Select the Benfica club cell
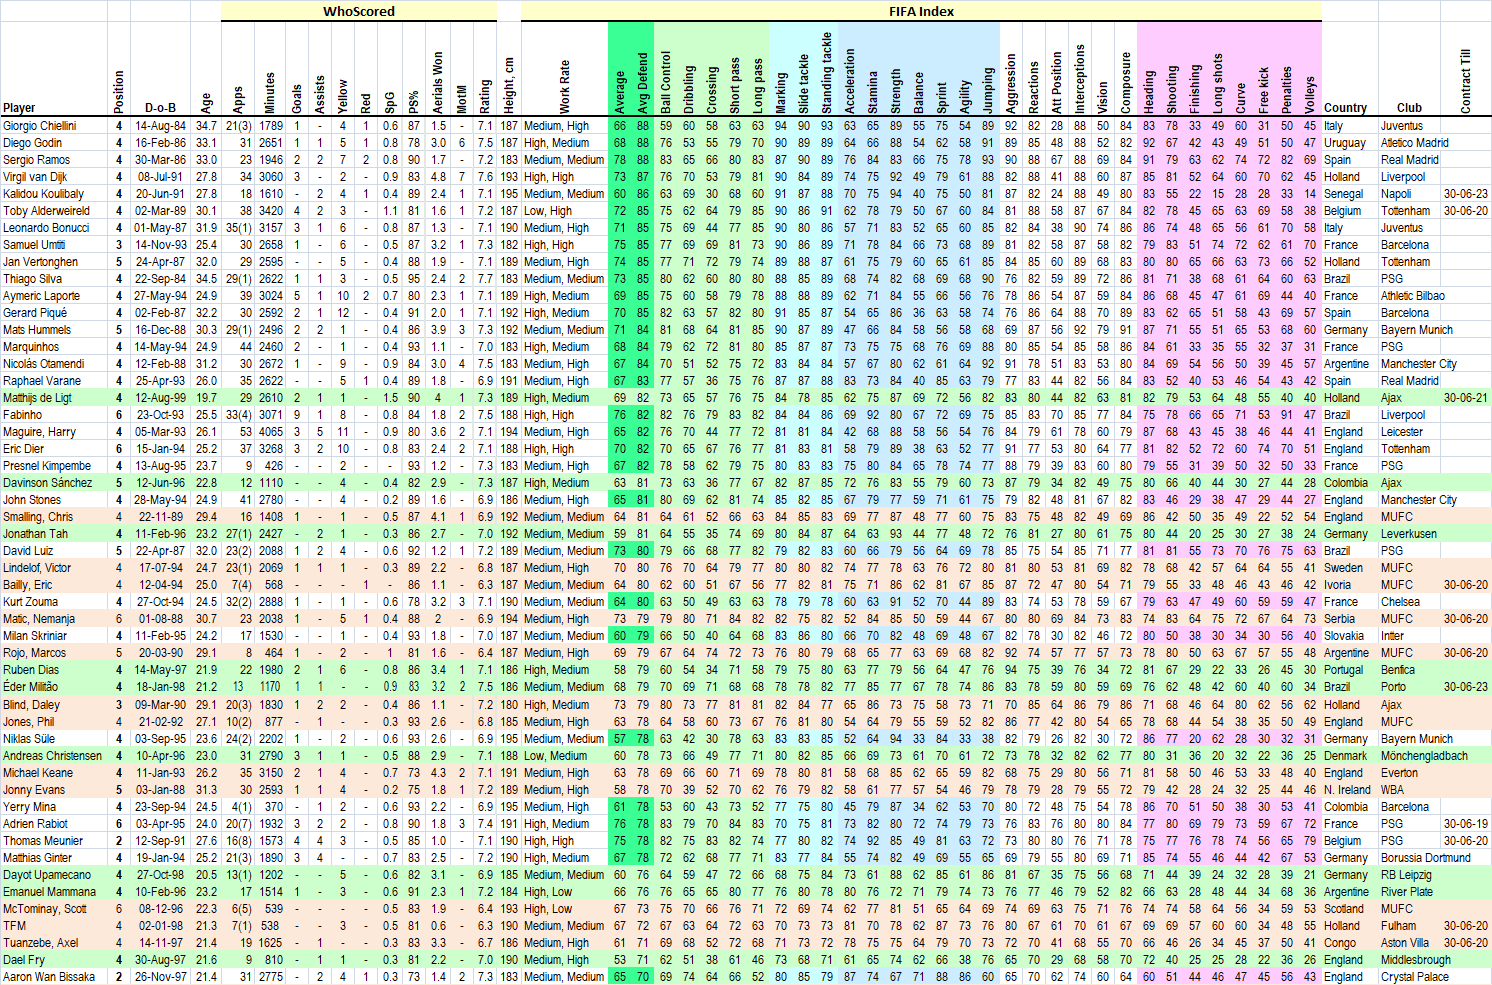The height and width of the screenshot is (985, 1492). click(x=1410, y=670)
